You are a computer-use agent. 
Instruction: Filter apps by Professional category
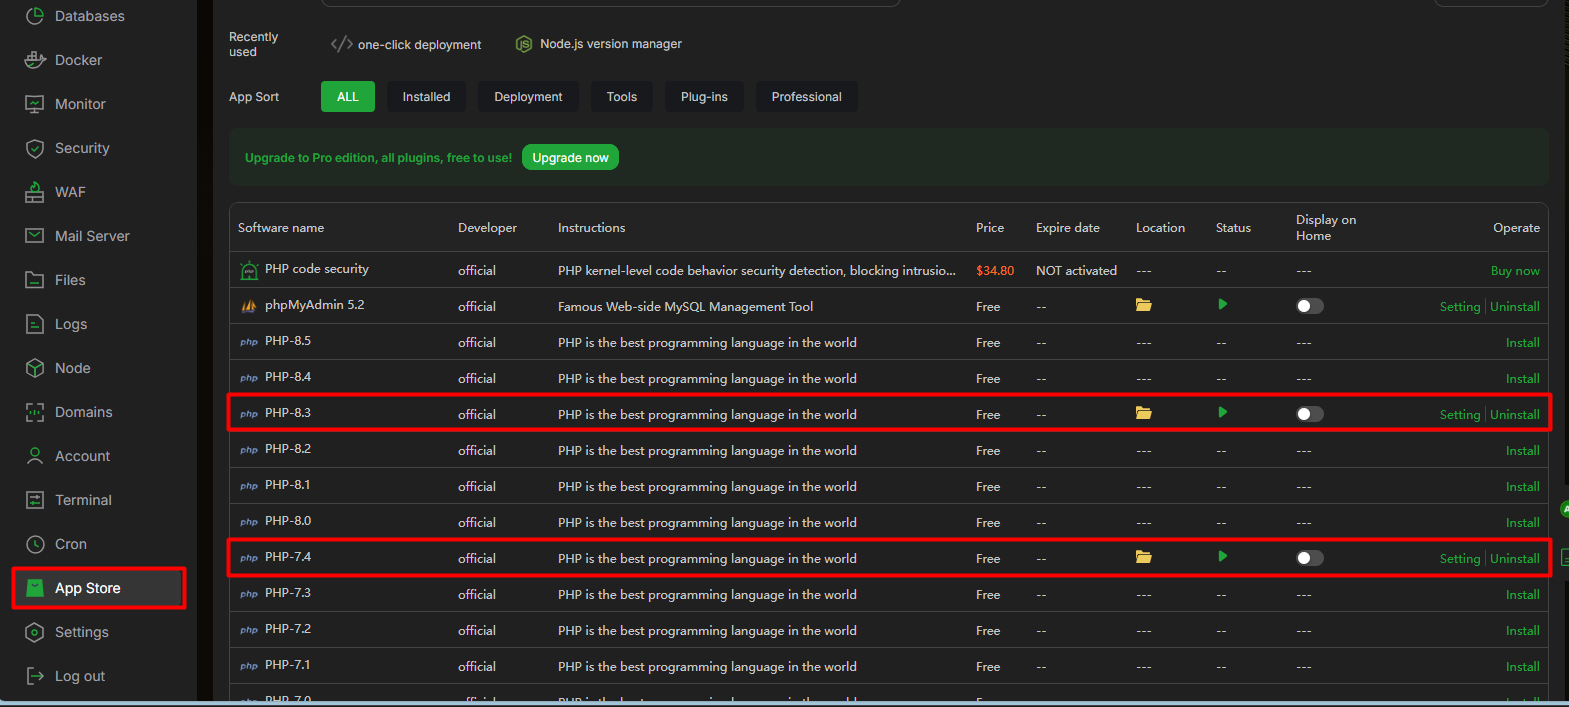806,97
